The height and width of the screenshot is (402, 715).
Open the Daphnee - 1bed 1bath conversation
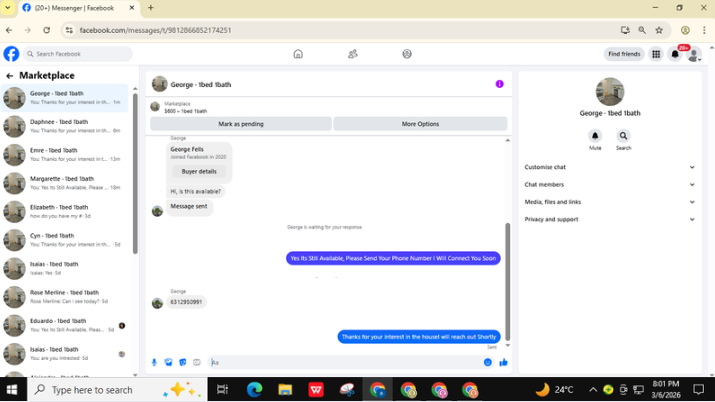tap(65, 126)
